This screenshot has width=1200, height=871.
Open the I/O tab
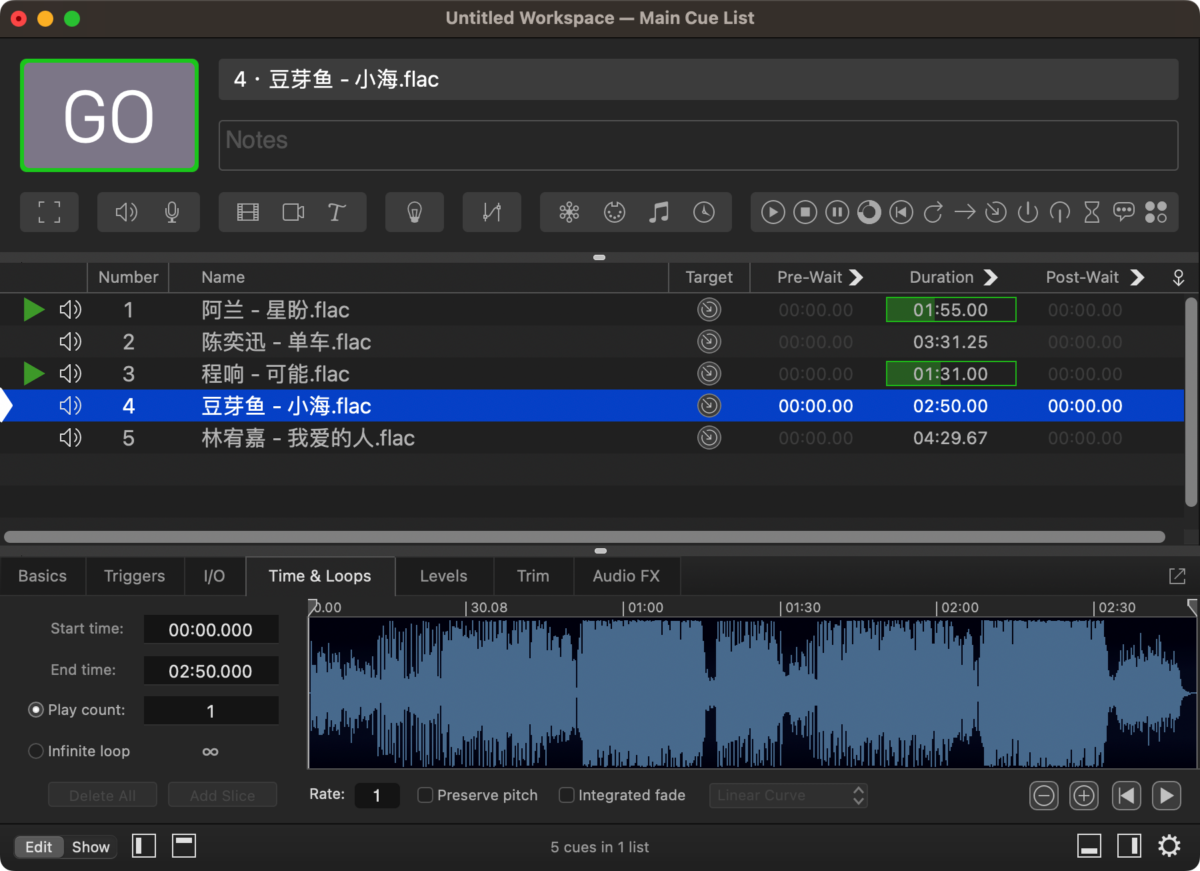[214, 576]
